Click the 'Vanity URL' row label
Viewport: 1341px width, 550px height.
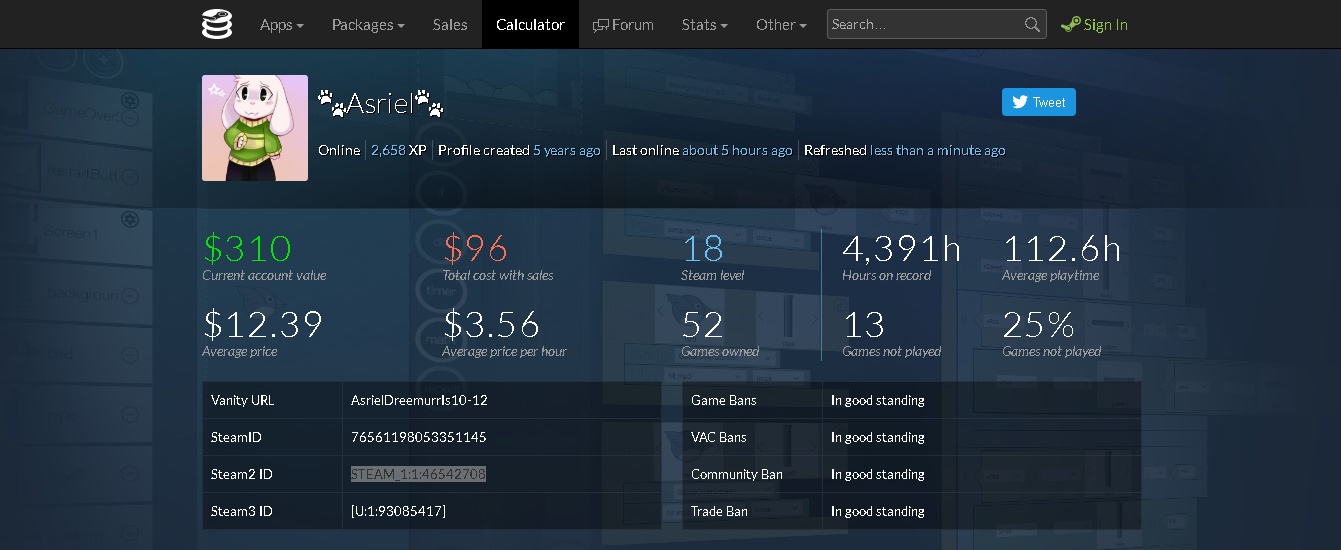pos(242,400)
